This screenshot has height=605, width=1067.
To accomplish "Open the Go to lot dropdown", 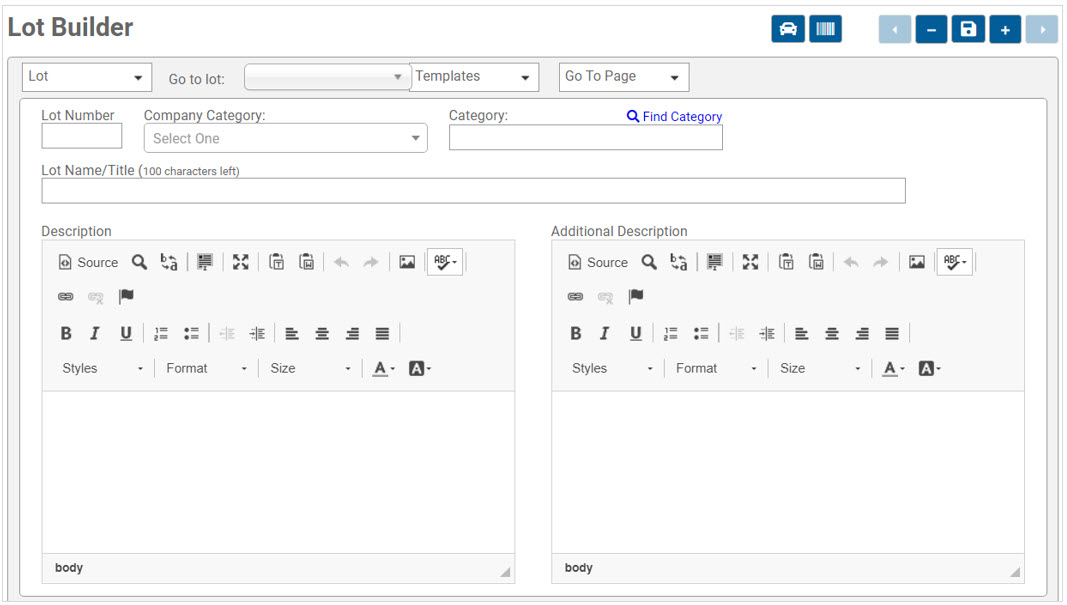I will (327, 77).
